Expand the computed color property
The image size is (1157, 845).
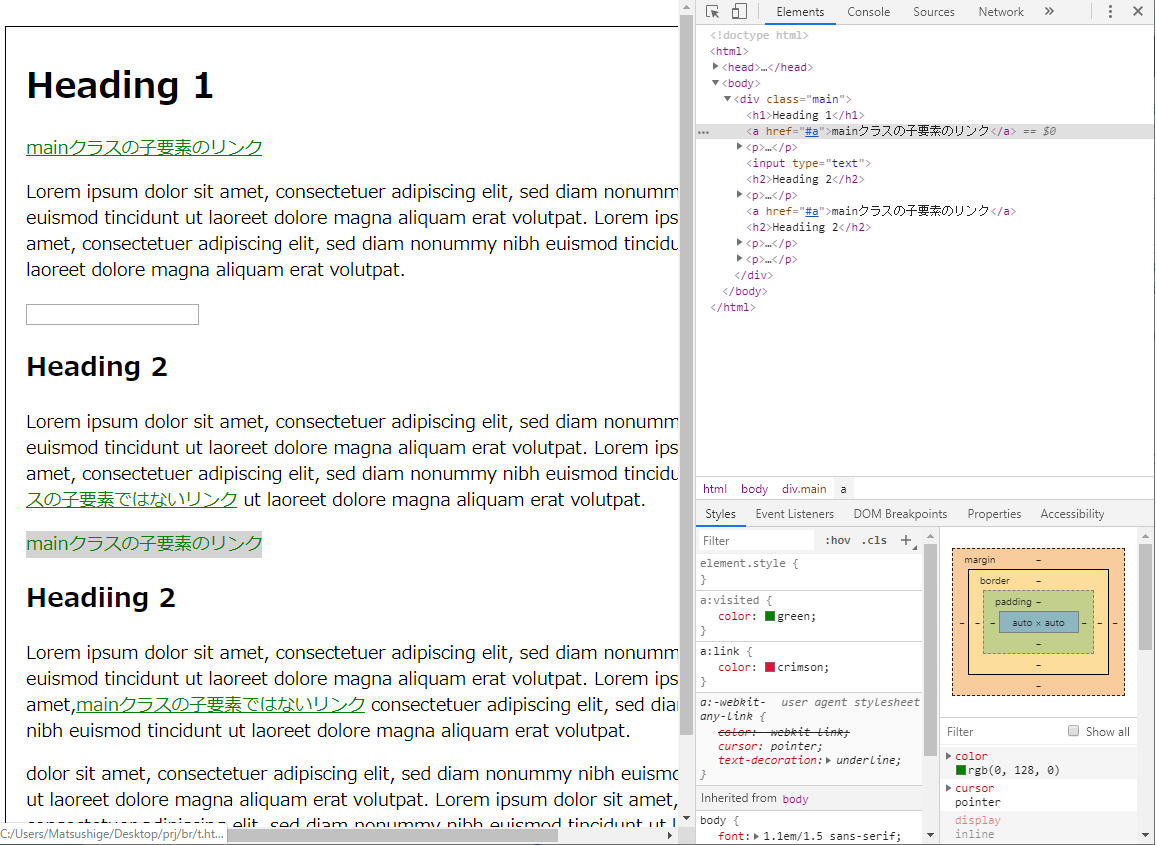click(949, 756)
